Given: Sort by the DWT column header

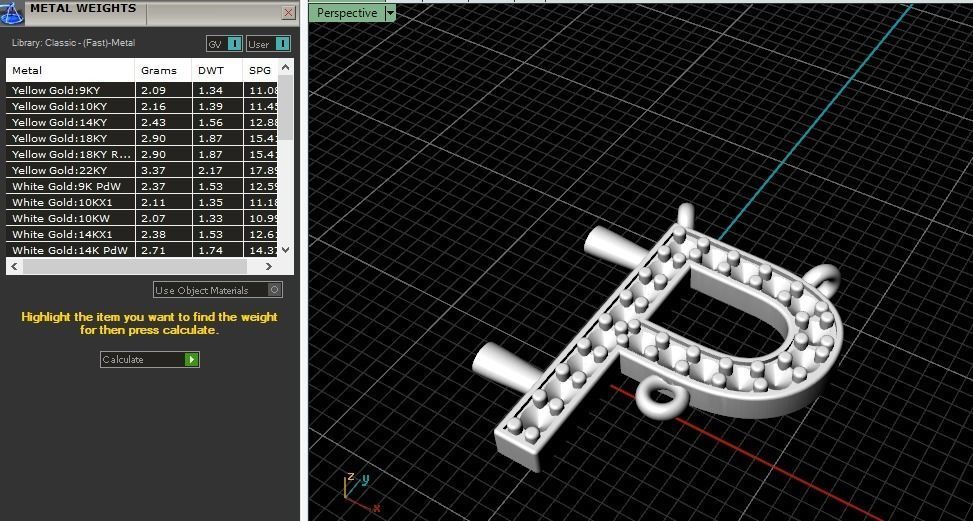Looking at the screenshot, I should coord(217,71).
